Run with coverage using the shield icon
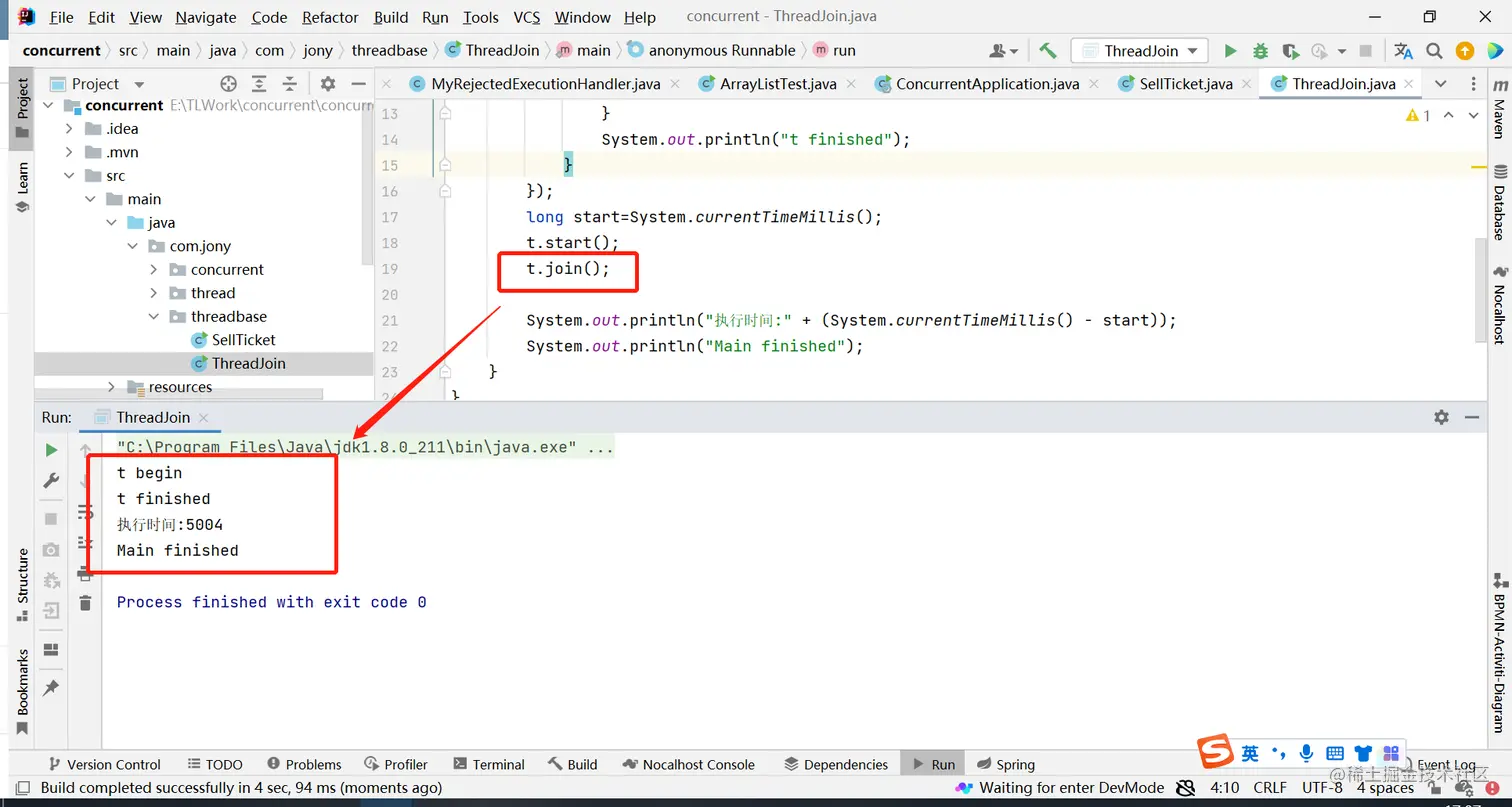Screen dimensions: 1512x807 (1290, 51)
